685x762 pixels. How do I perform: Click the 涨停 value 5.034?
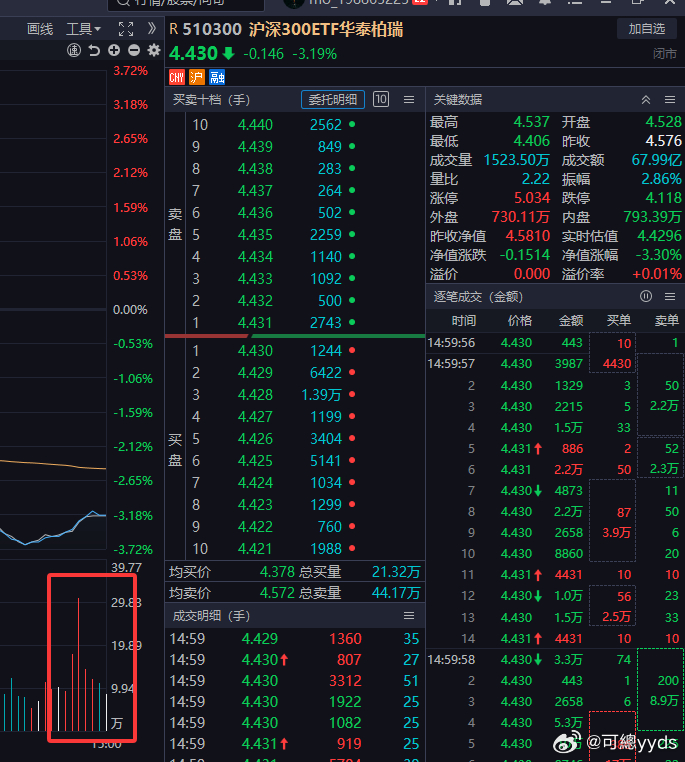tap(532, 198)
